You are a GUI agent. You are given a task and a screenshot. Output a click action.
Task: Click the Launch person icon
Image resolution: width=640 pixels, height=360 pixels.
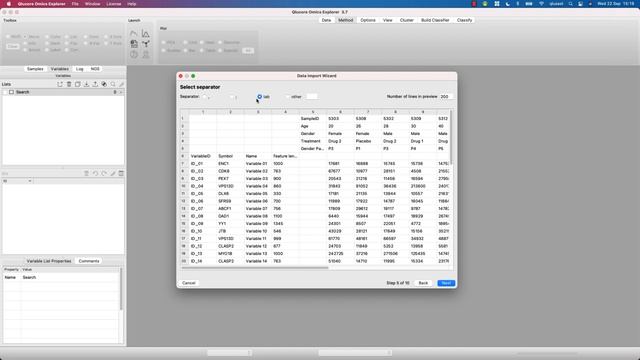(x=146, y=54)
